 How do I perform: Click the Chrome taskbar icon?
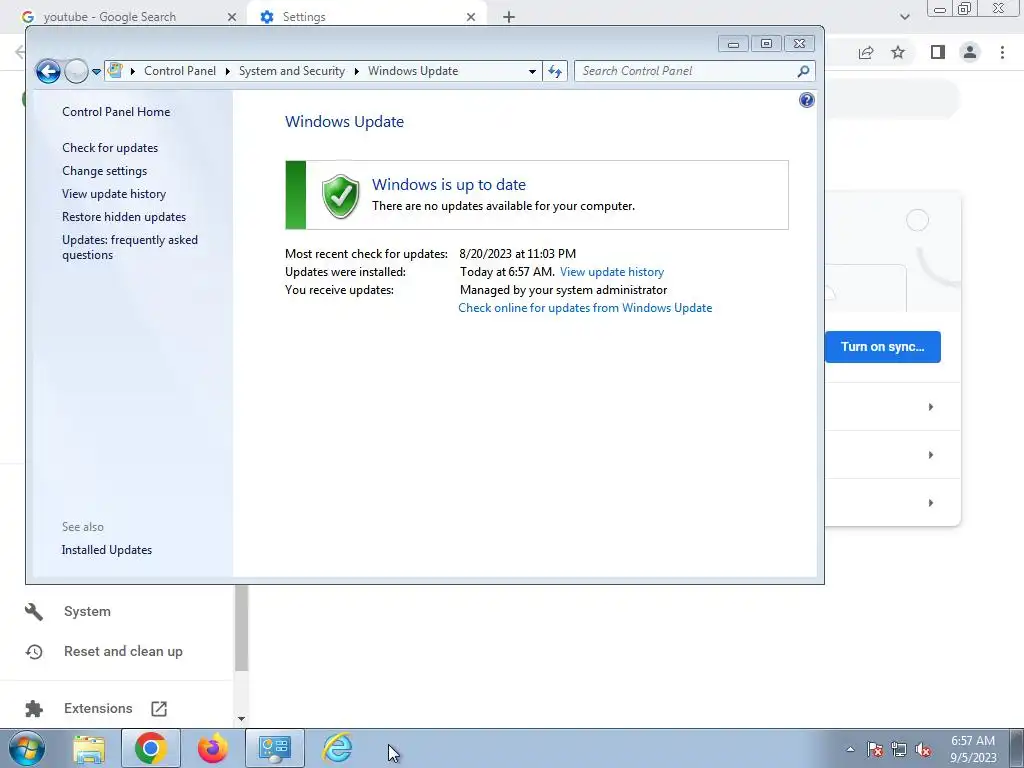click(151, 748)
